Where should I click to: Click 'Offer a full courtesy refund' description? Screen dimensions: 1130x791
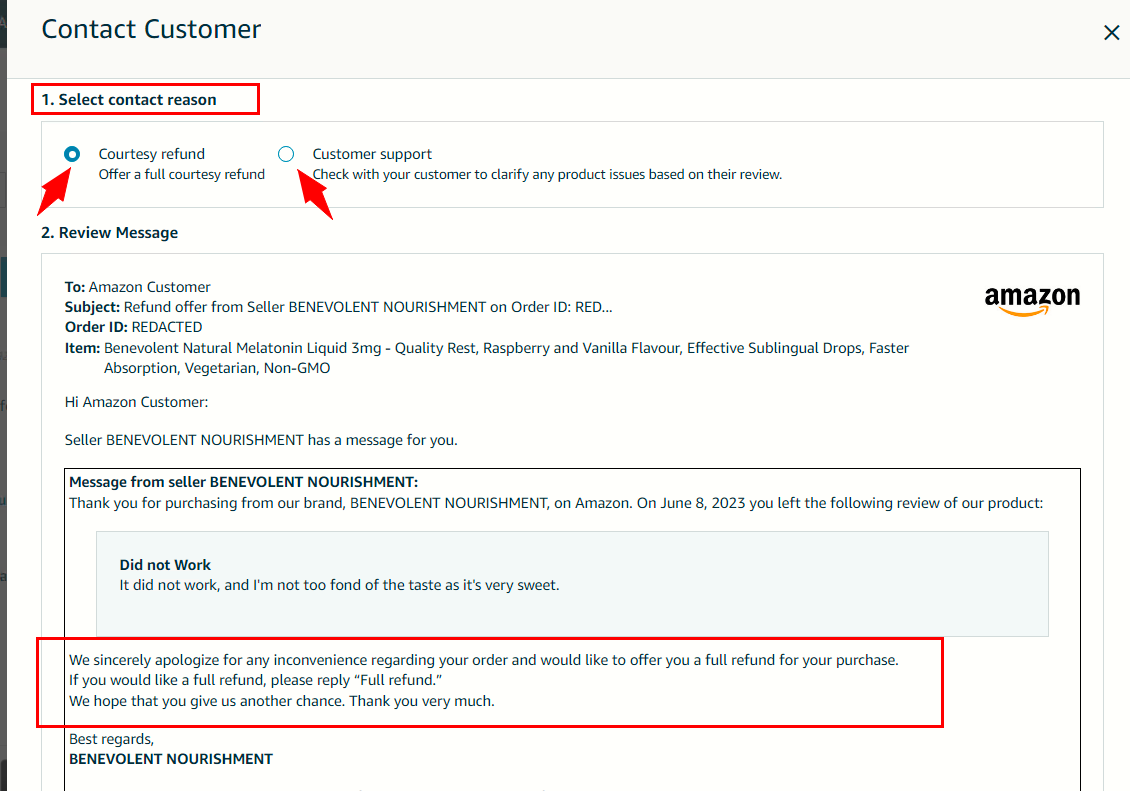click(x=182, y=174)
